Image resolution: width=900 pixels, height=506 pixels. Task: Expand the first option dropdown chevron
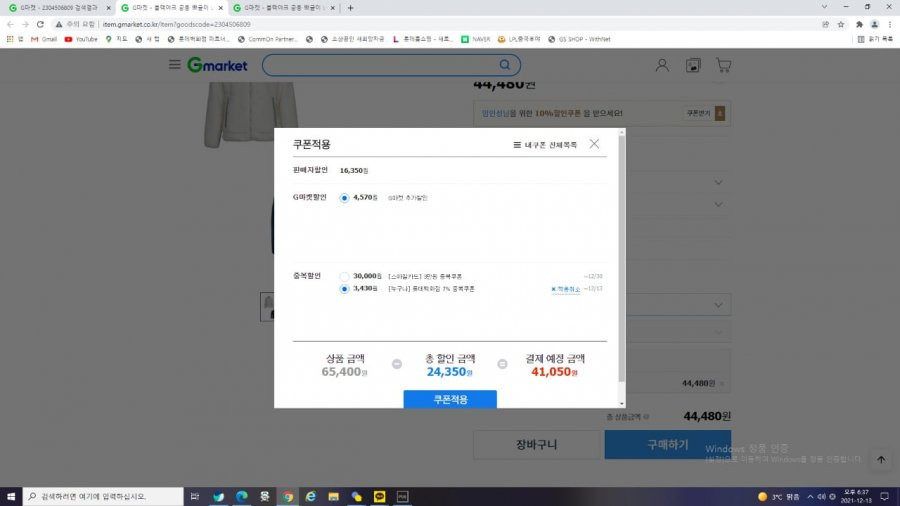[719, 182]
